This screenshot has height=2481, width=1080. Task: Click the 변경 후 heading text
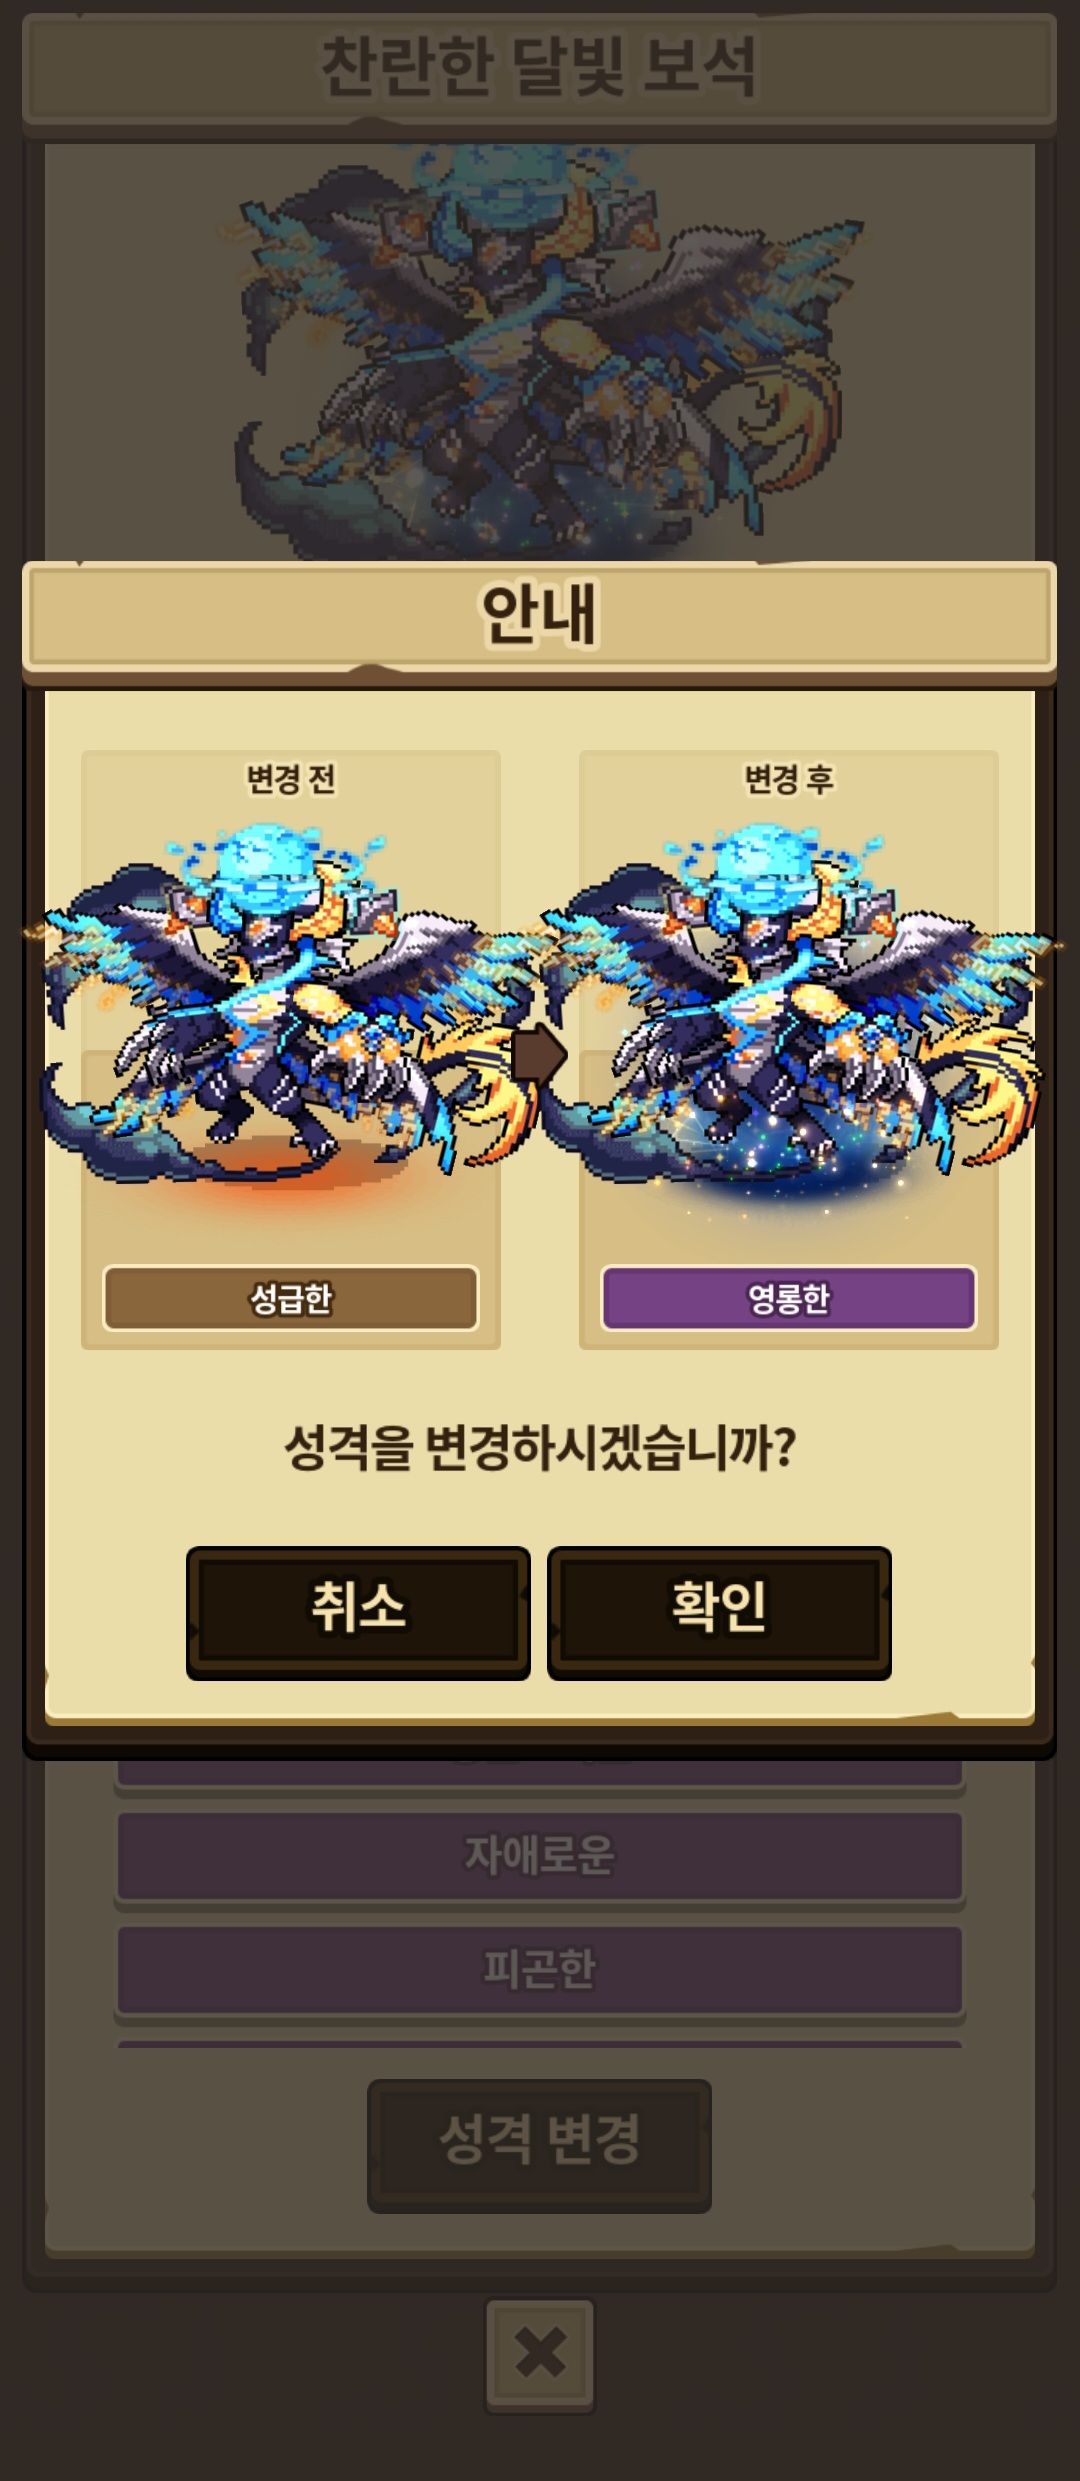[x=789, y=779]
